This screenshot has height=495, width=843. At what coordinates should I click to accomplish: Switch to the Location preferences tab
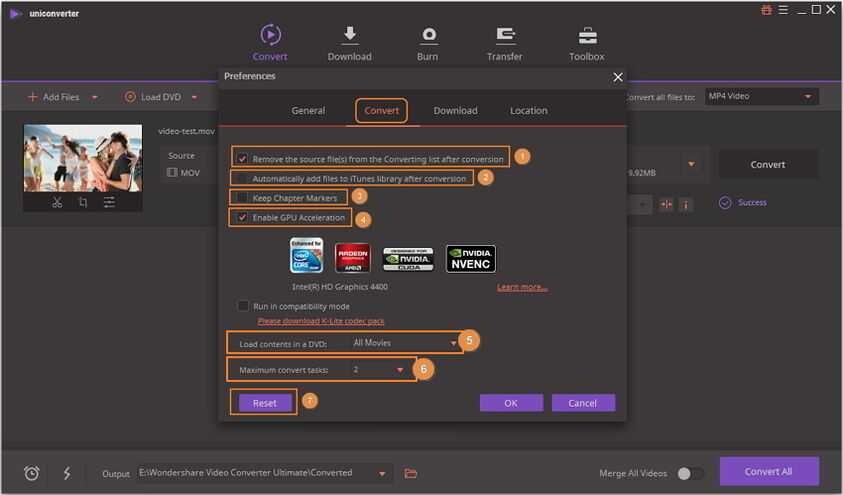[x=528, y=111]
